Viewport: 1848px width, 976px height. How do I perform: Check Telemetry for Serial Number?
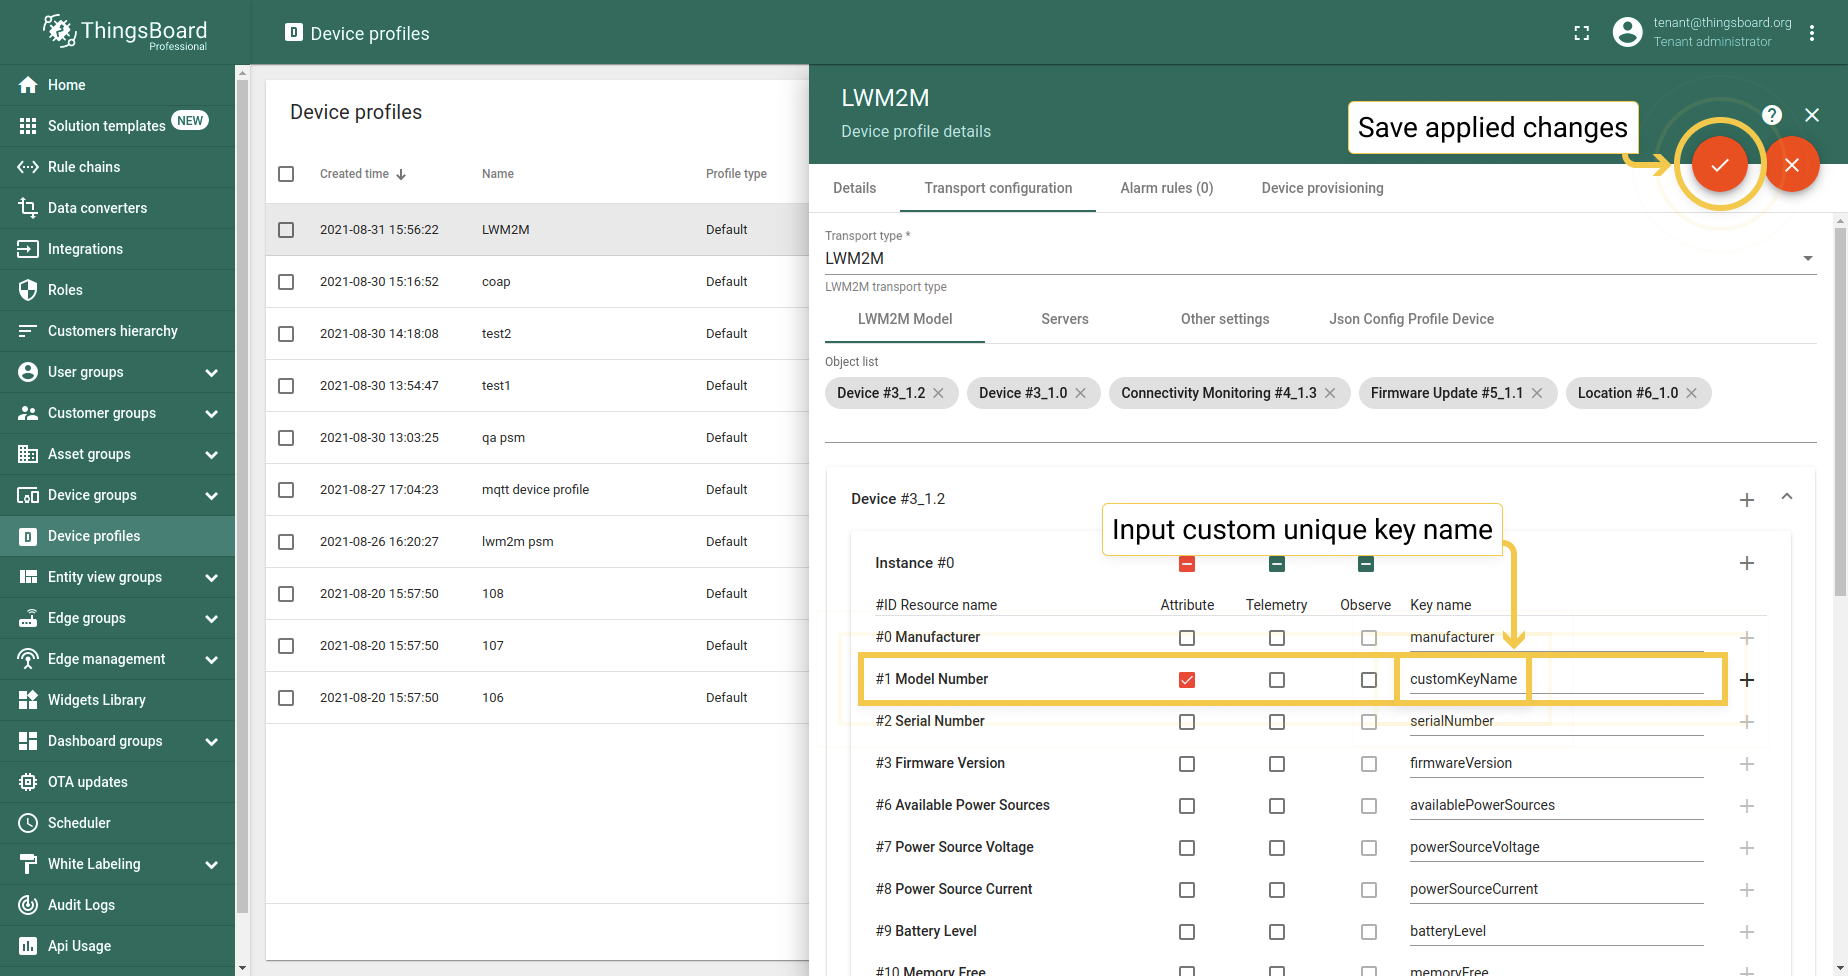[1277, 722]
